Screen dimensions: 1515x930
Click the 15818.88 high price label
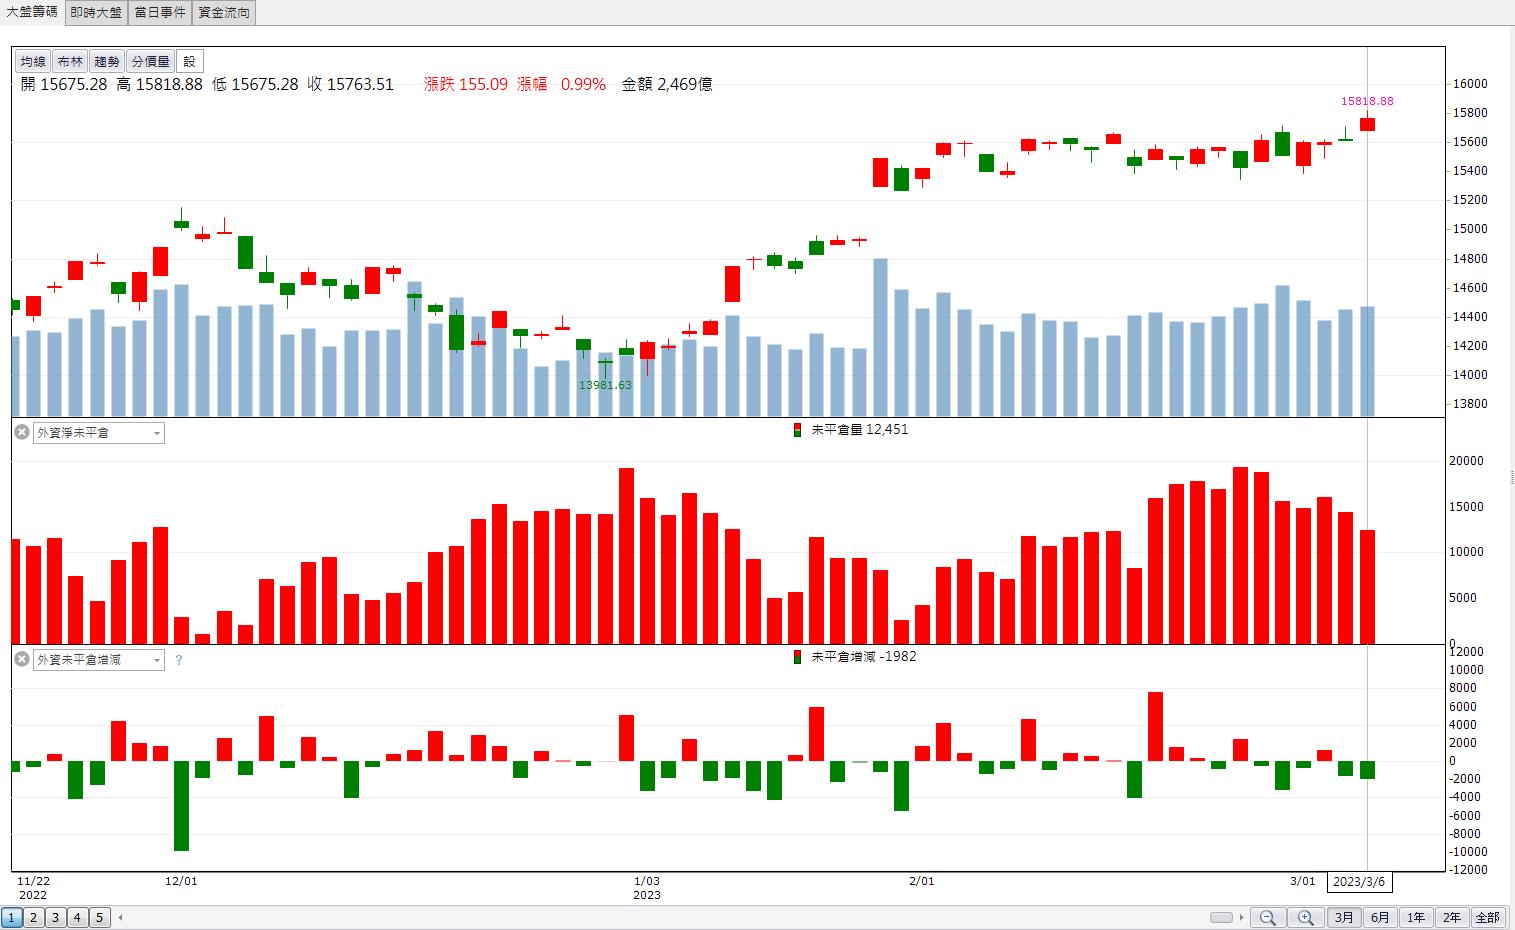(1367, 101)
